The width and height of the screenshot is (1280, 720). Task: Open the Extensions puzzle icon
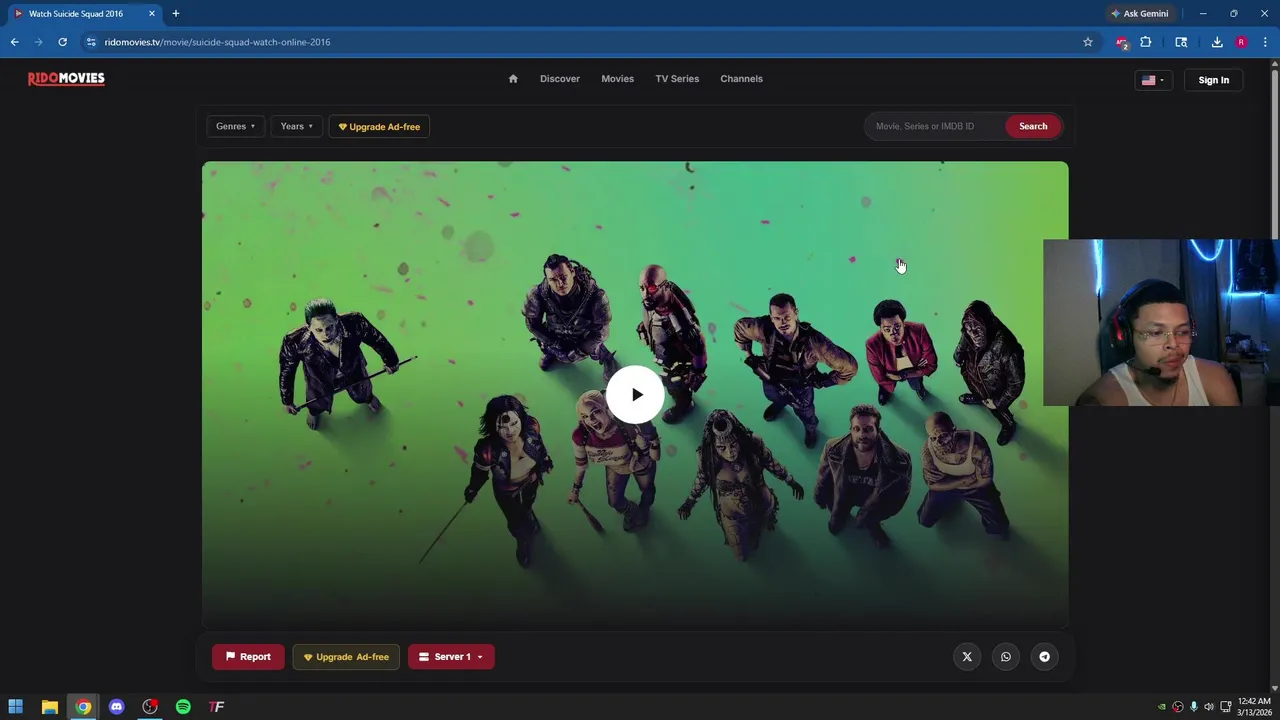[1146, 42]
